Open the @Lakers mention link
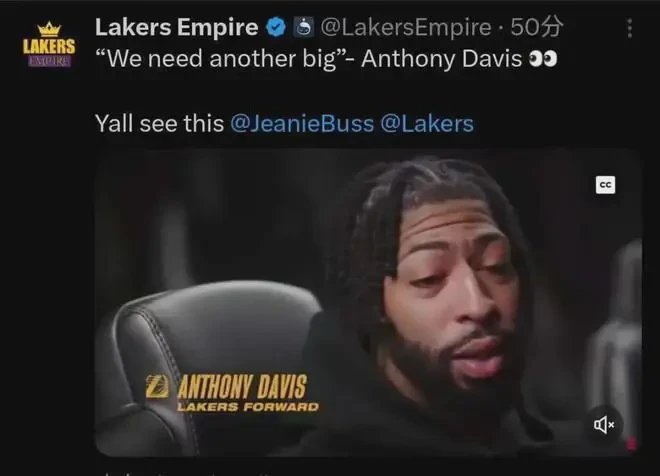 (427, 124)
